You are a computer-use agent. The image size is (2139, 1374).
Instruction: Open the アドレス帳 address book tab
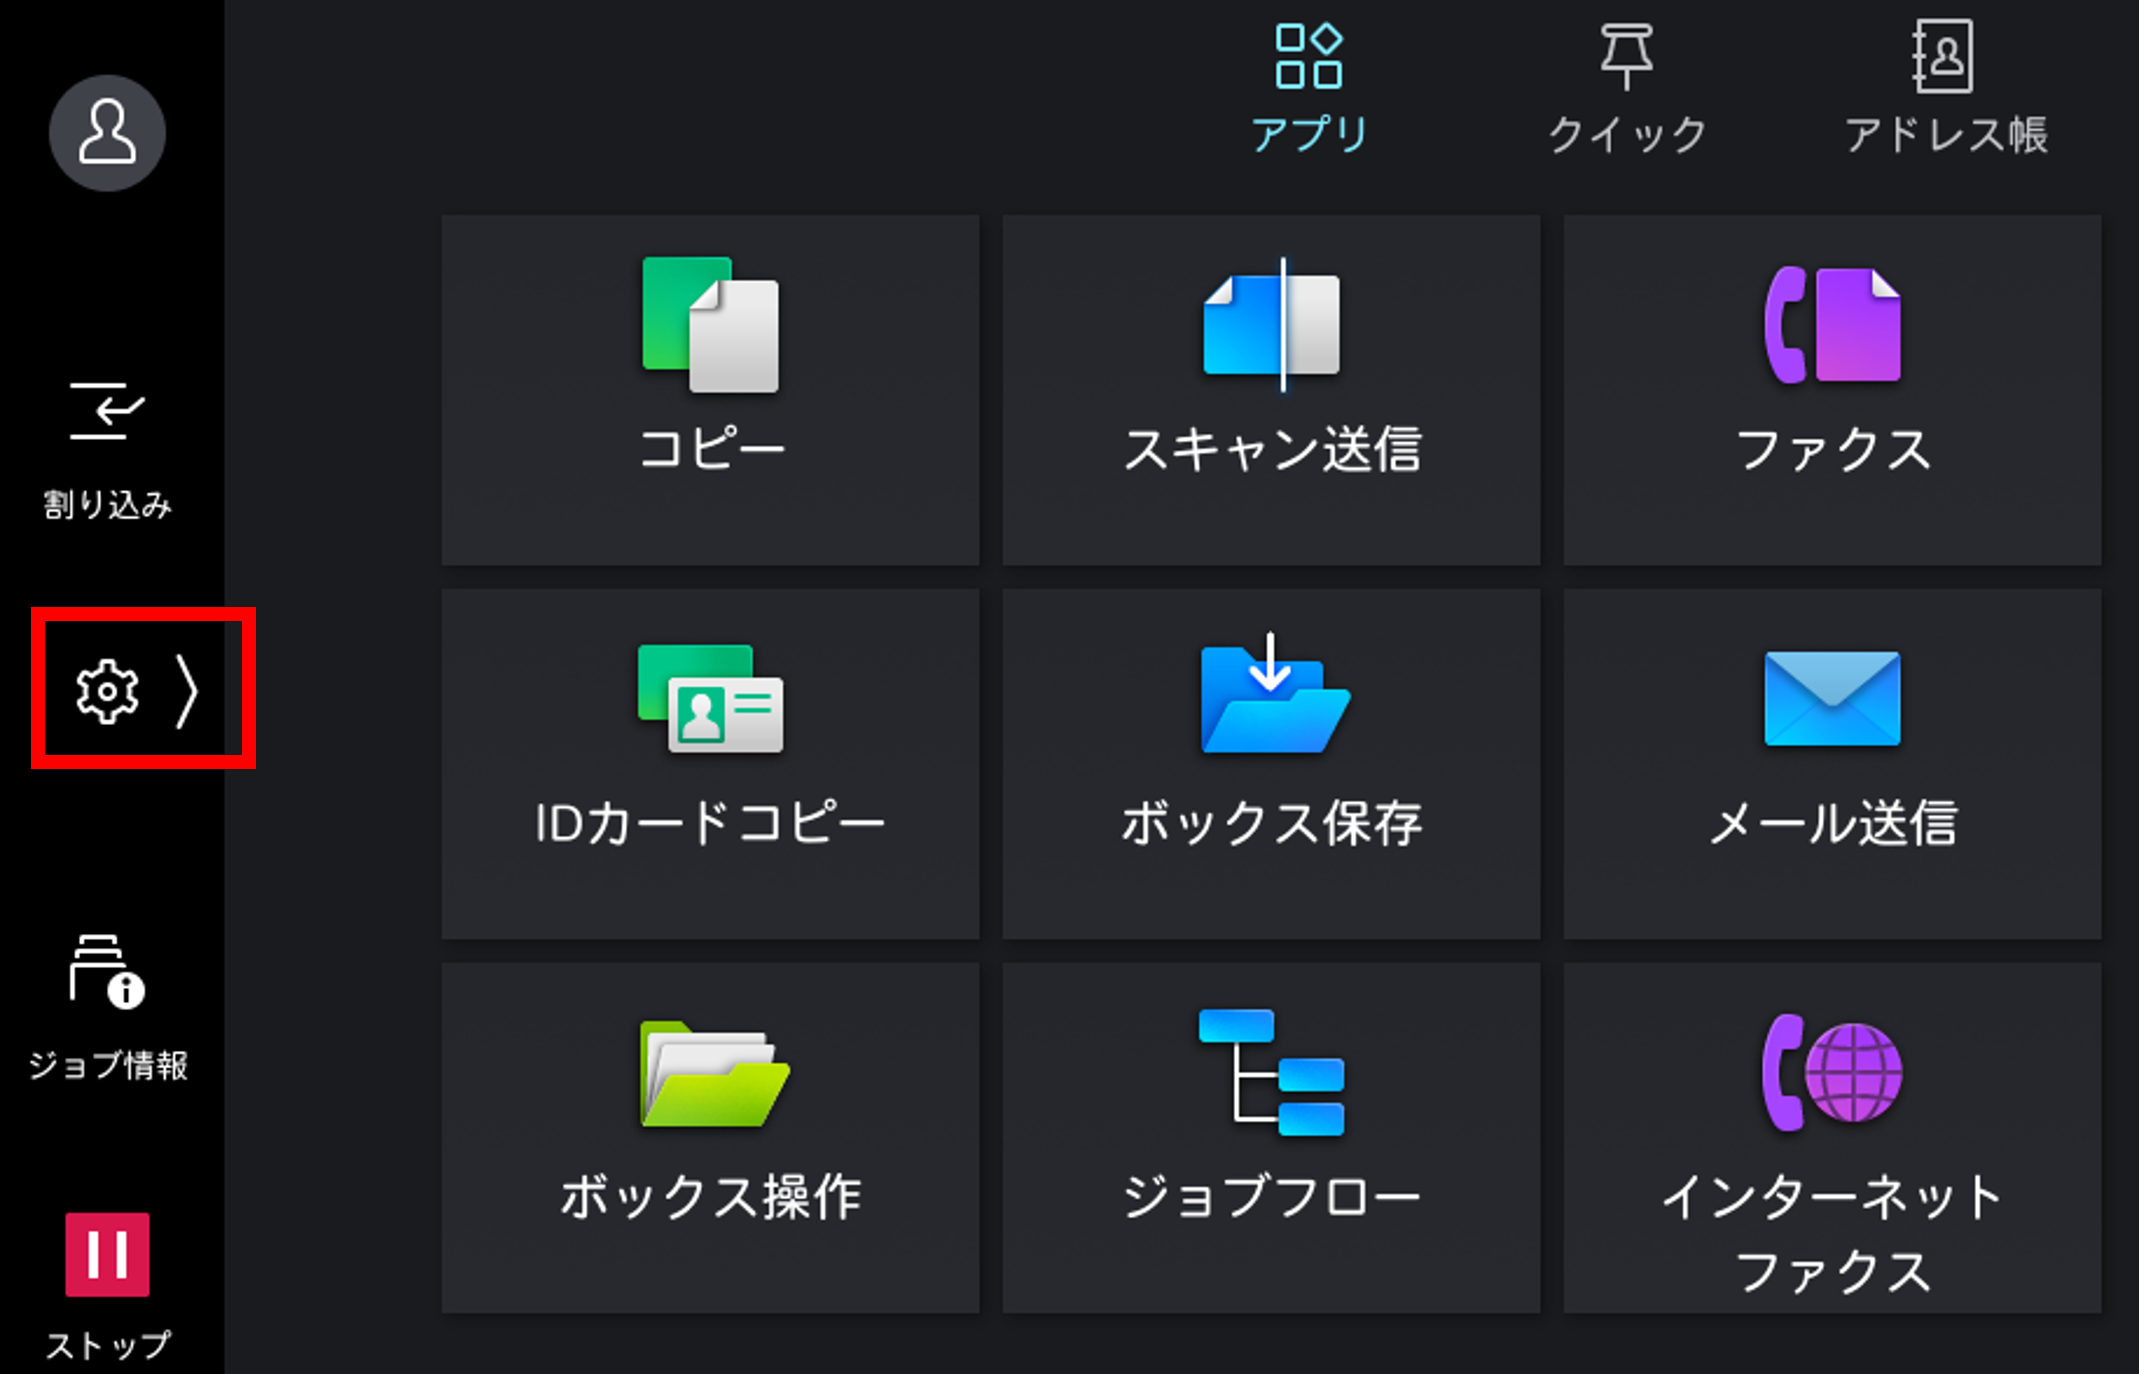[x=1946, y=88]
